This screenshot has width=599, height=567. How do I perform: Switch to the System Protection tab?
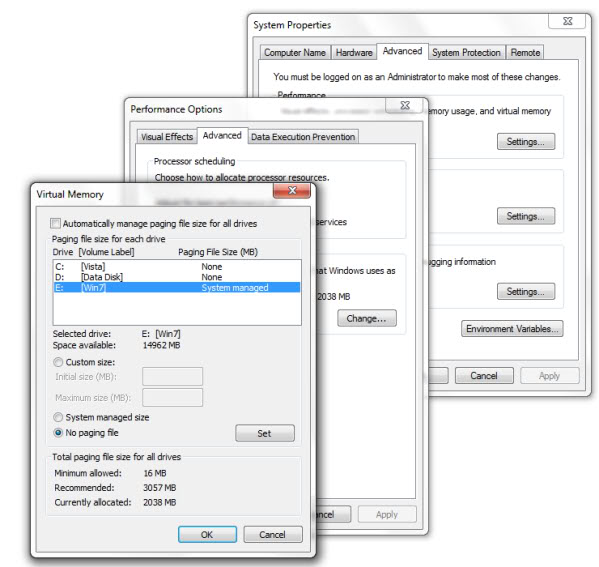click(466, 52)
